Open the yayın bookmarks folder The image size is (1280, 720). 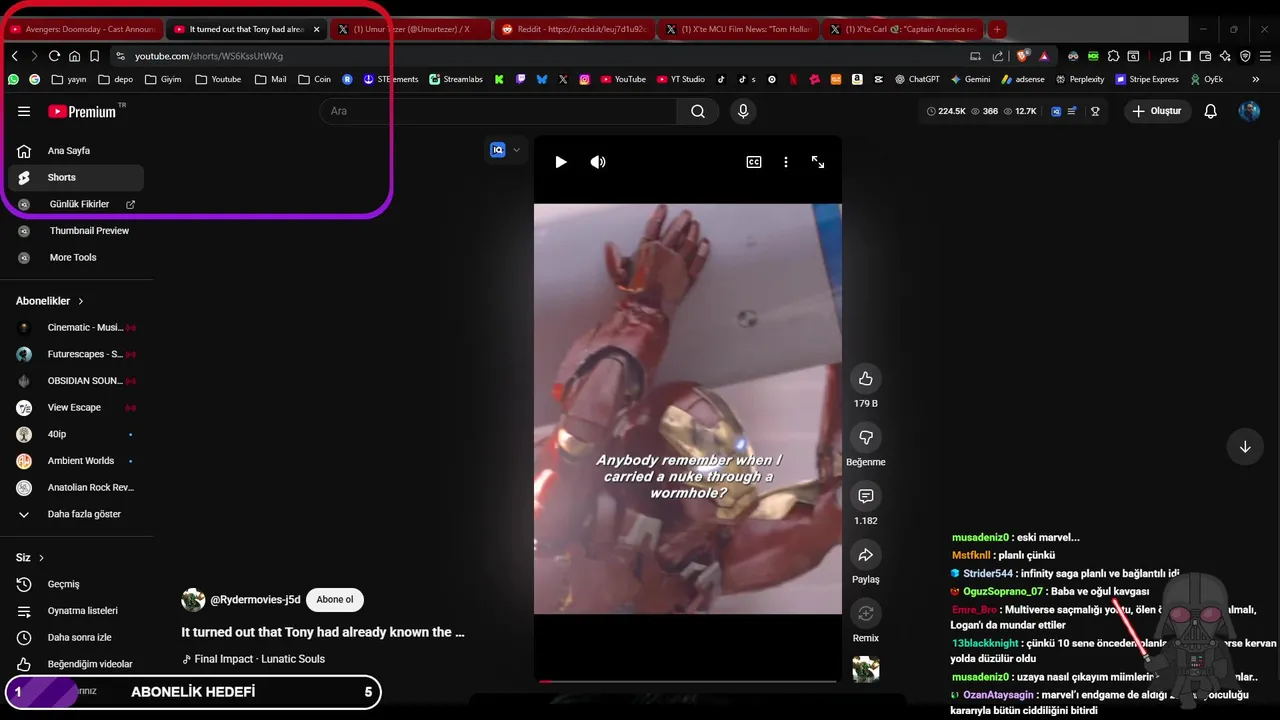coord(69,79)
